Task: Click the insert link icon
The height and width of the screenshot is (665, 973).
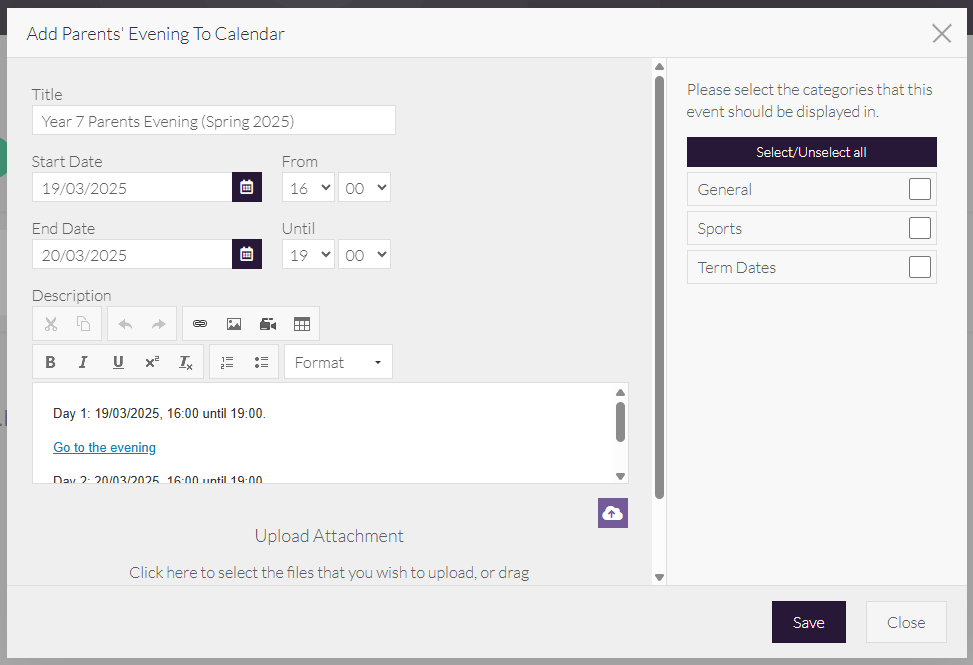Action: point(200,324)
